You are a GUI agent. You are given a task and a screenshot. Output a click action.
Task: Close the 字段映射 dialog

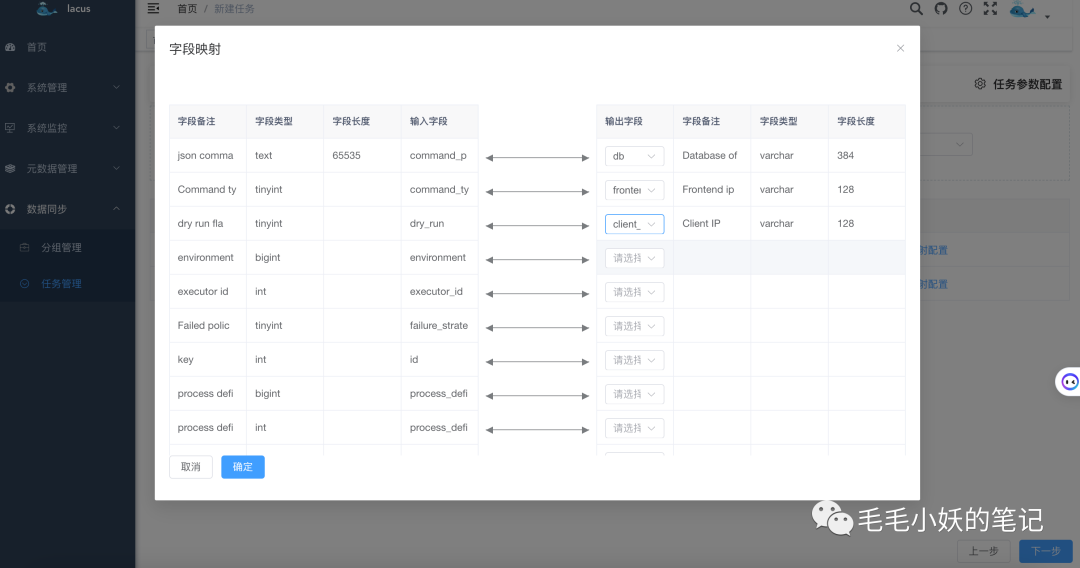(x=900, y=48)
